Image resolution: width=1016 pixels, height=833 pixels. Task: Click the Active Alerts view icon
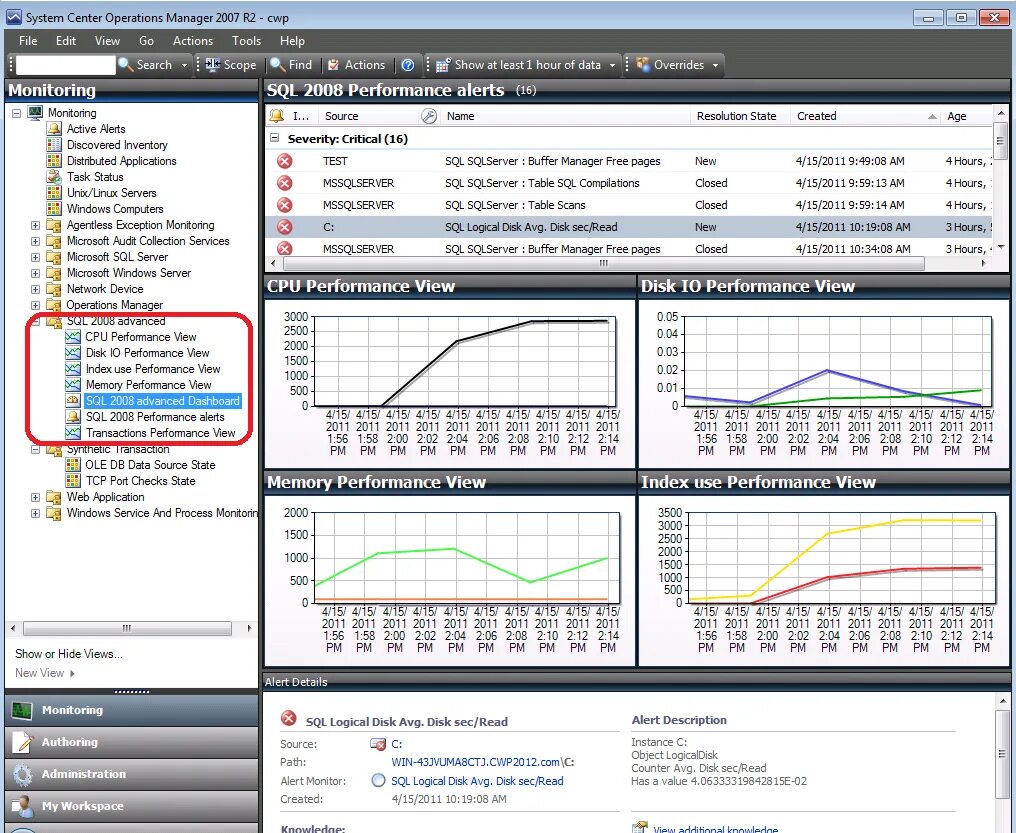54,129
